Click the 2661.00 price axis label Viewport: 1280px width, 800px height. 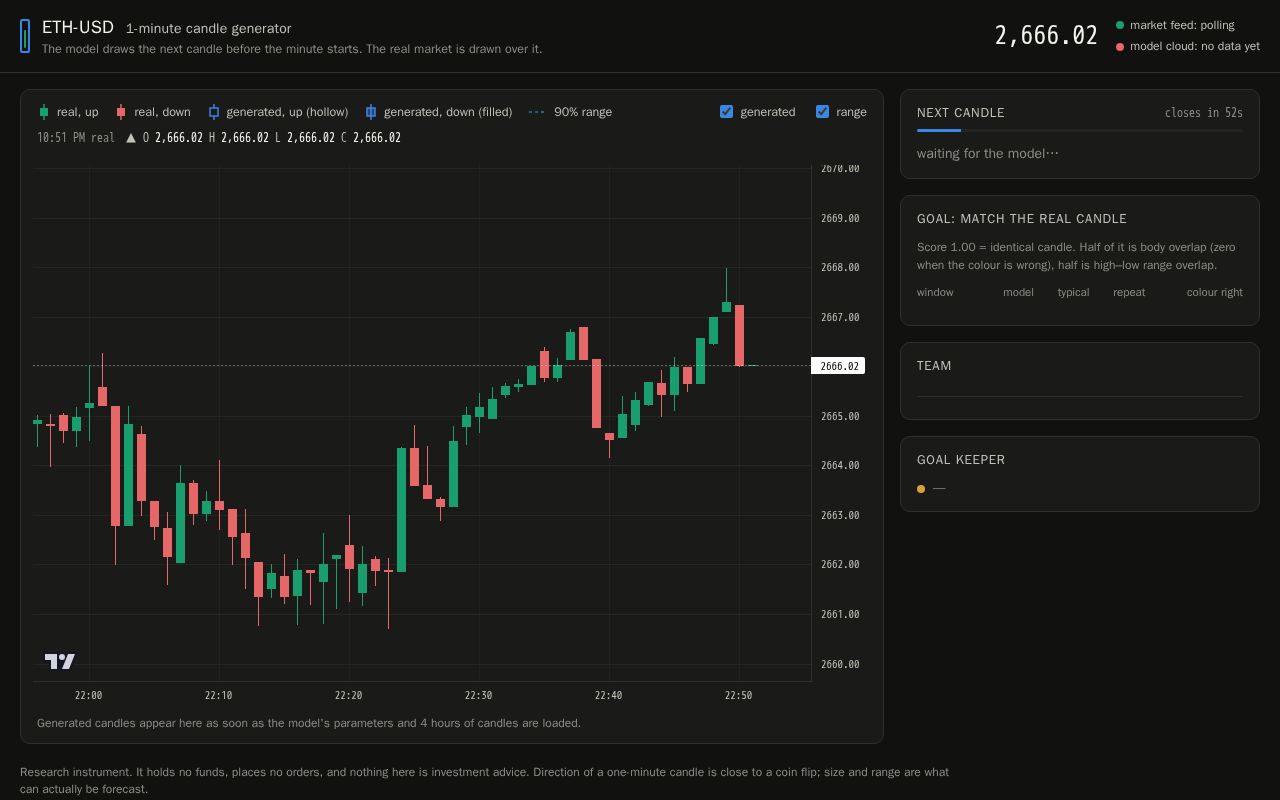tap(840, 615)
